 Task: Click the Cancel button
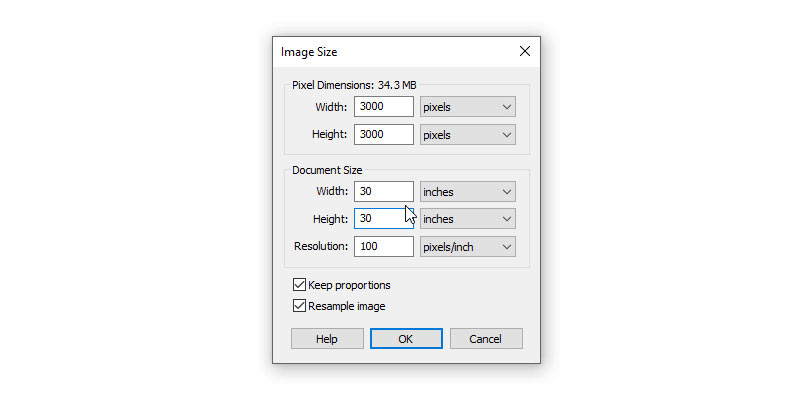tap(486, 339)
